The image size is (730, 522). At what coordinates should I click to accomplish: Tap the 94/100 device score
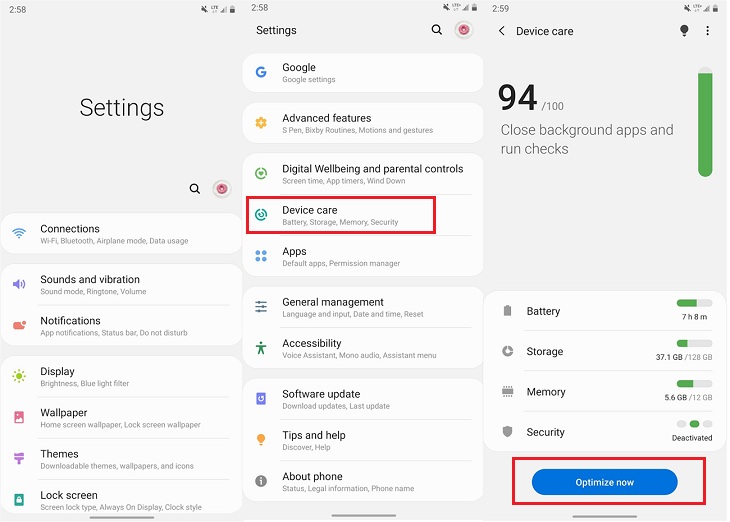(531, 98)
